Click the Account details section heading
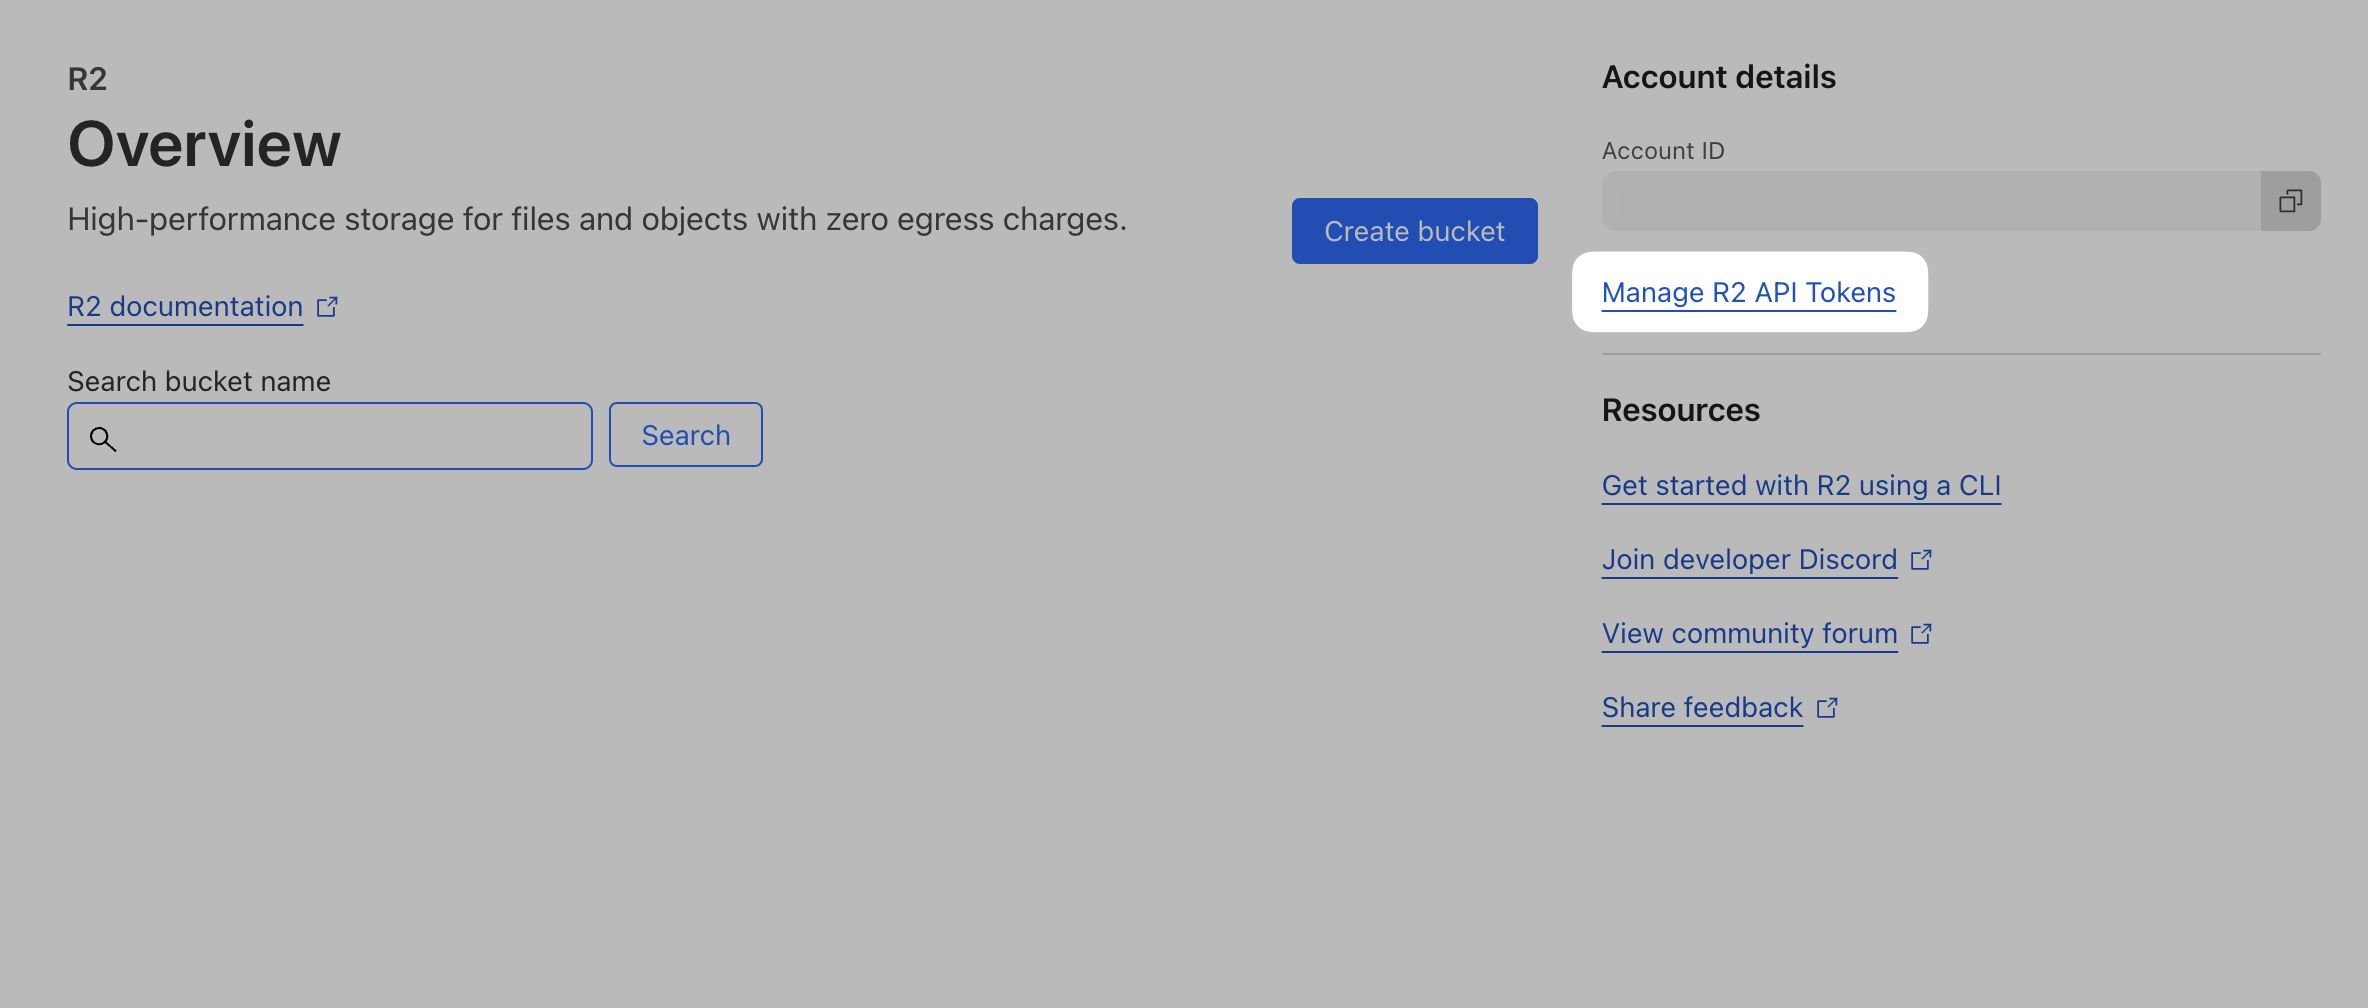2368x1008 pixels. click(1718, 76)
